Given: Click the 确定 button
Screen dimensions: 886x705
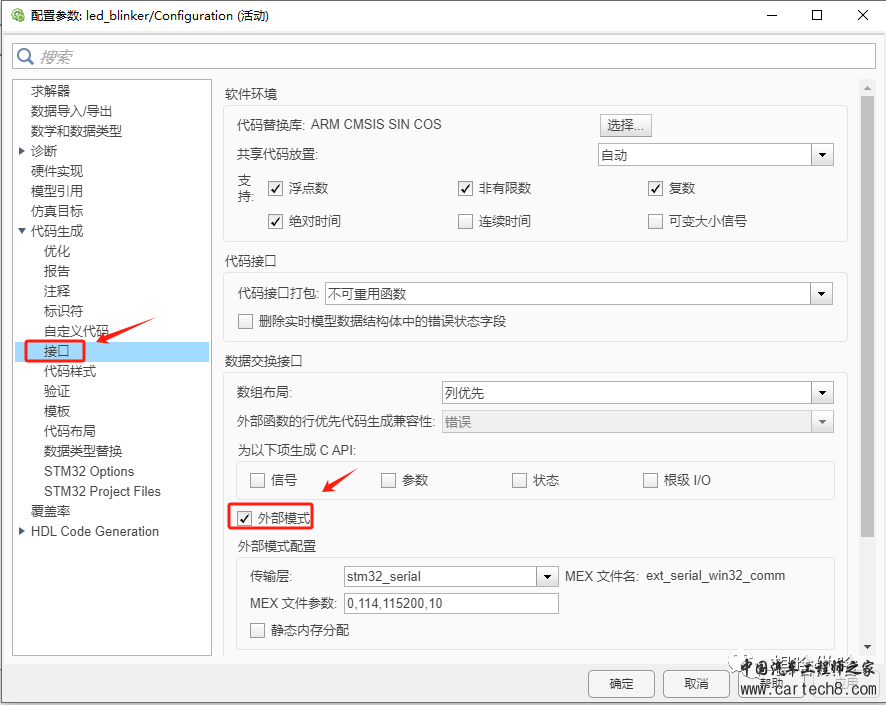Looking at the screenshot, I should point(621,684).
